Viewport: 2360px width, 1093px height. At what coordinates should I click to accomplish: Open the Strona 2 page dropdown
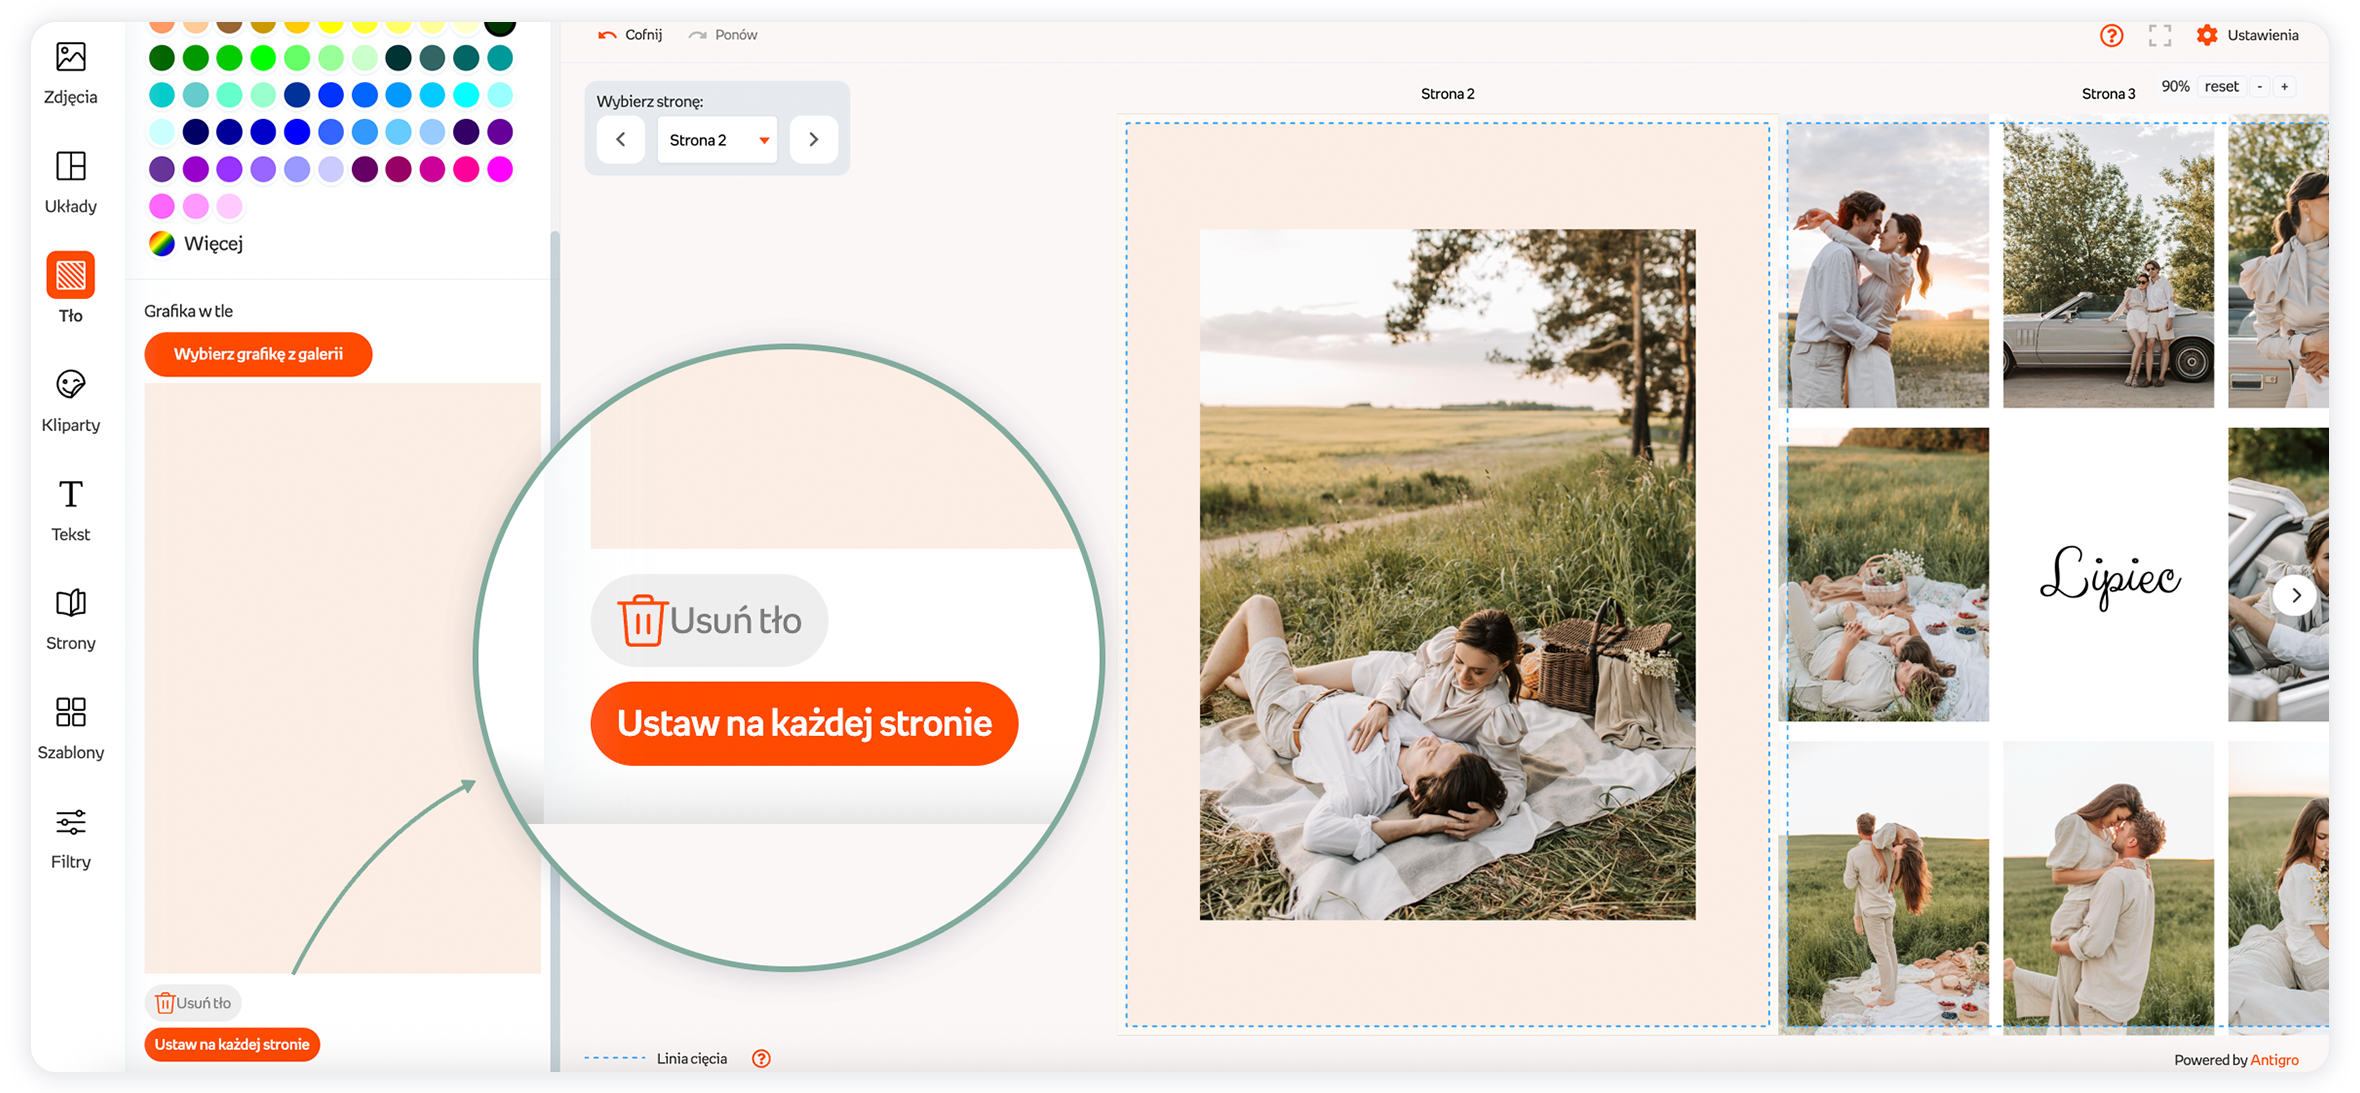[x=717, y=140]
